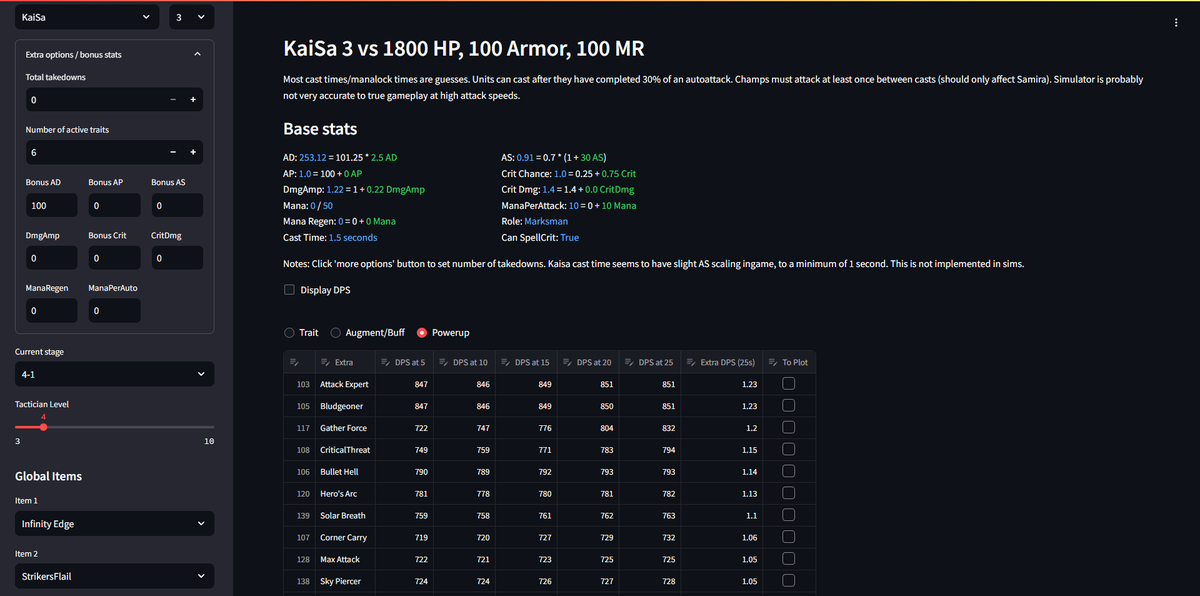
Task: Open the KaiSa champion dropdown
Action: coord(86,16)
